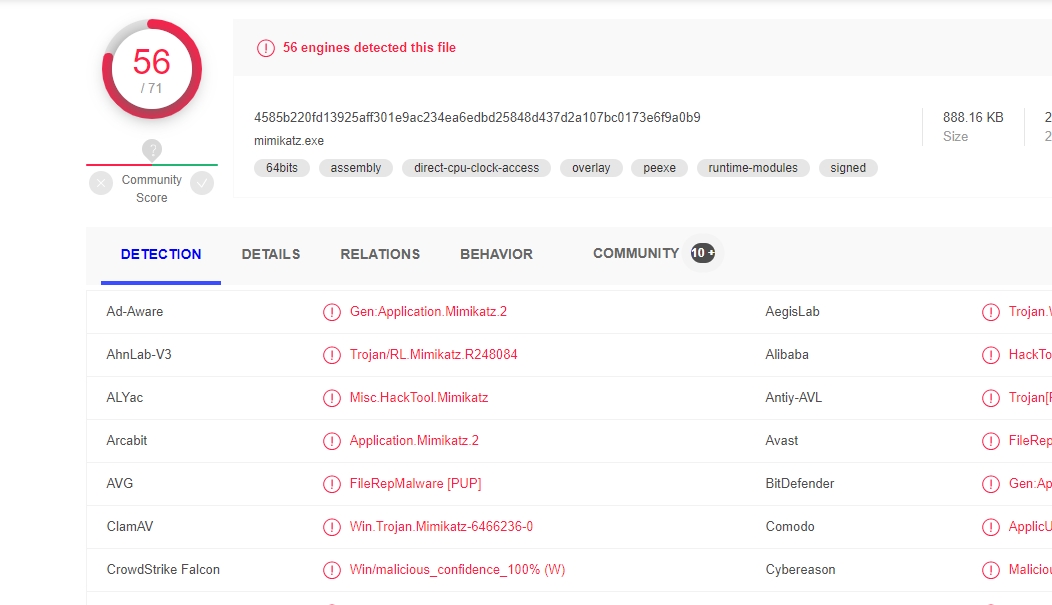Click the file SHA-256 hash text
Image resolution: width=1052 pixels, height=605 pixels.
[477, 117]
